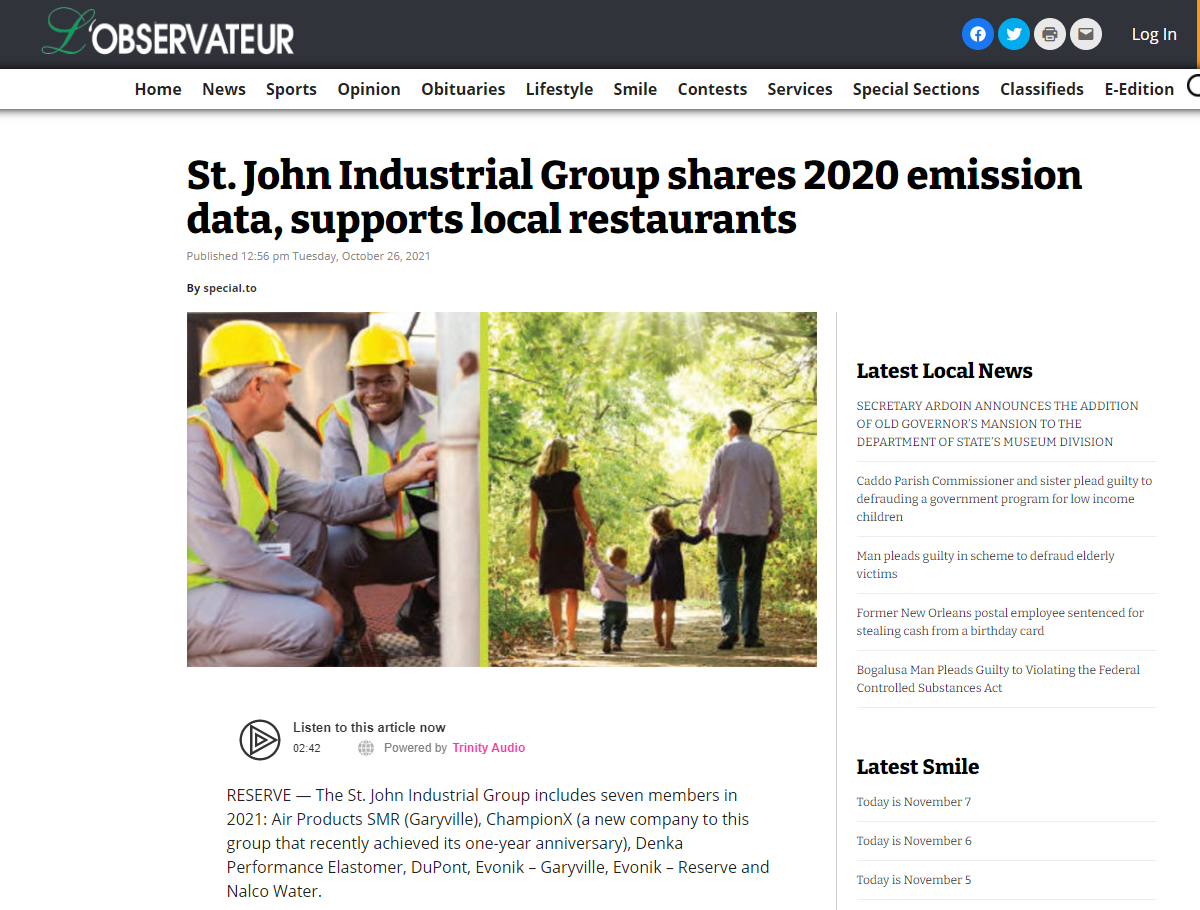
Task: Expand the Services menu
Action: pyautogui.click(x=799, y=89)
